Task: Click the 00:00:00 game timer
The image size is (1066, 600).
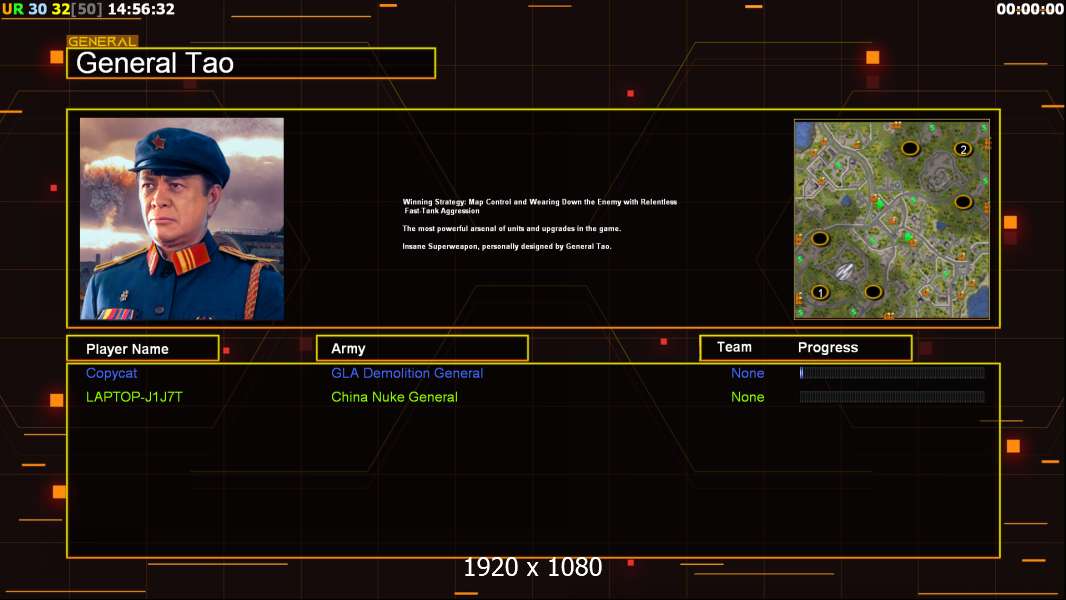Action: click(x=1029, y=9)
